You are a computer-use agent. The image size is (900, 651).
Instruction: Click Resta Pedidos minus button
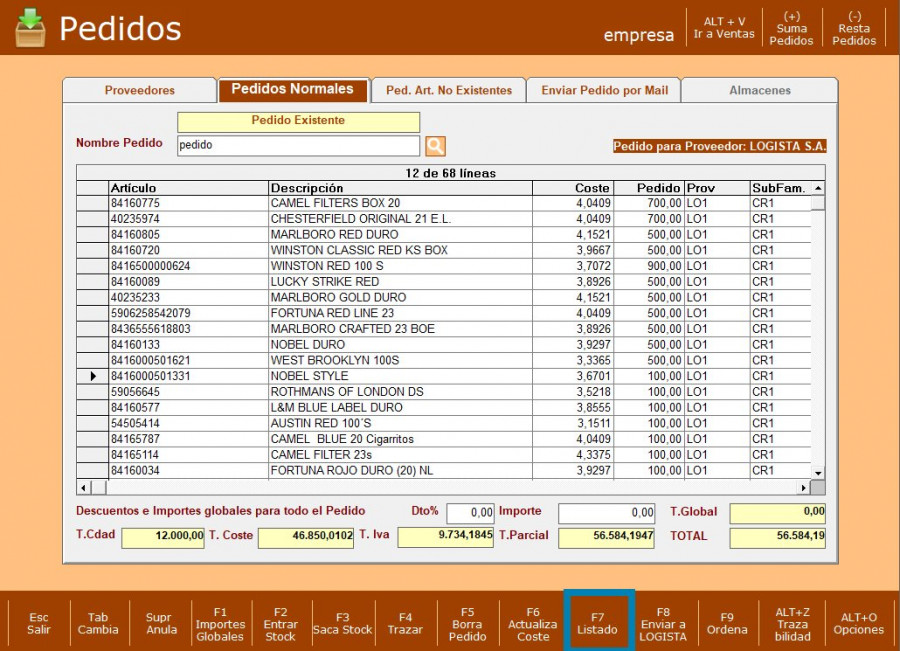[x=854, y=28]
